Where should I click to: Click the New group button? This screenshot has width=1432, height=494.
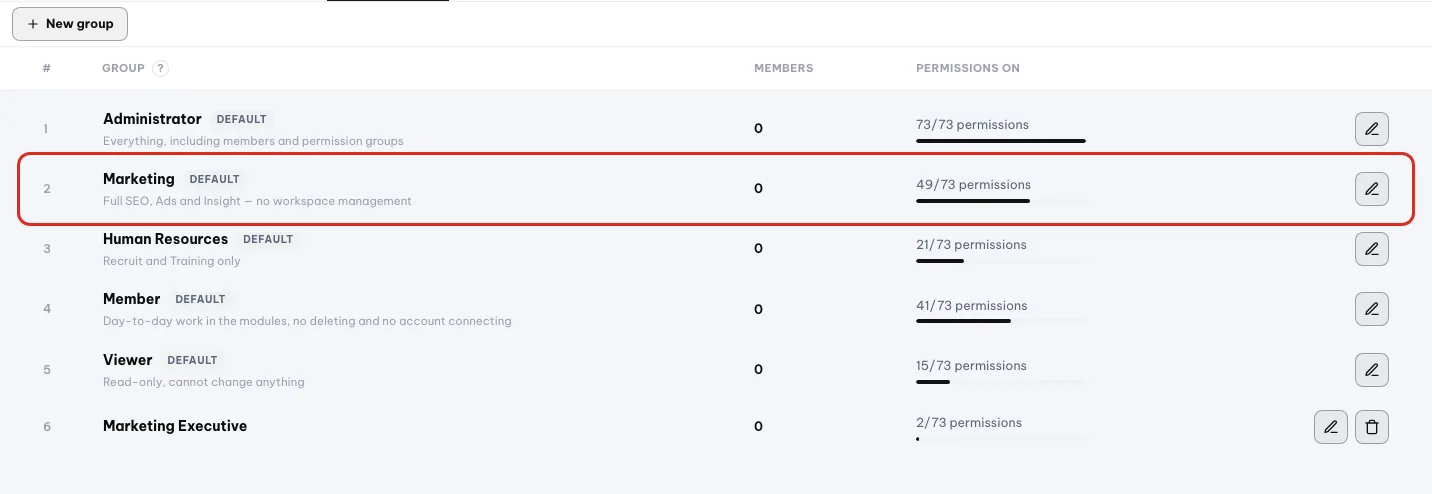tap(70, 24)
